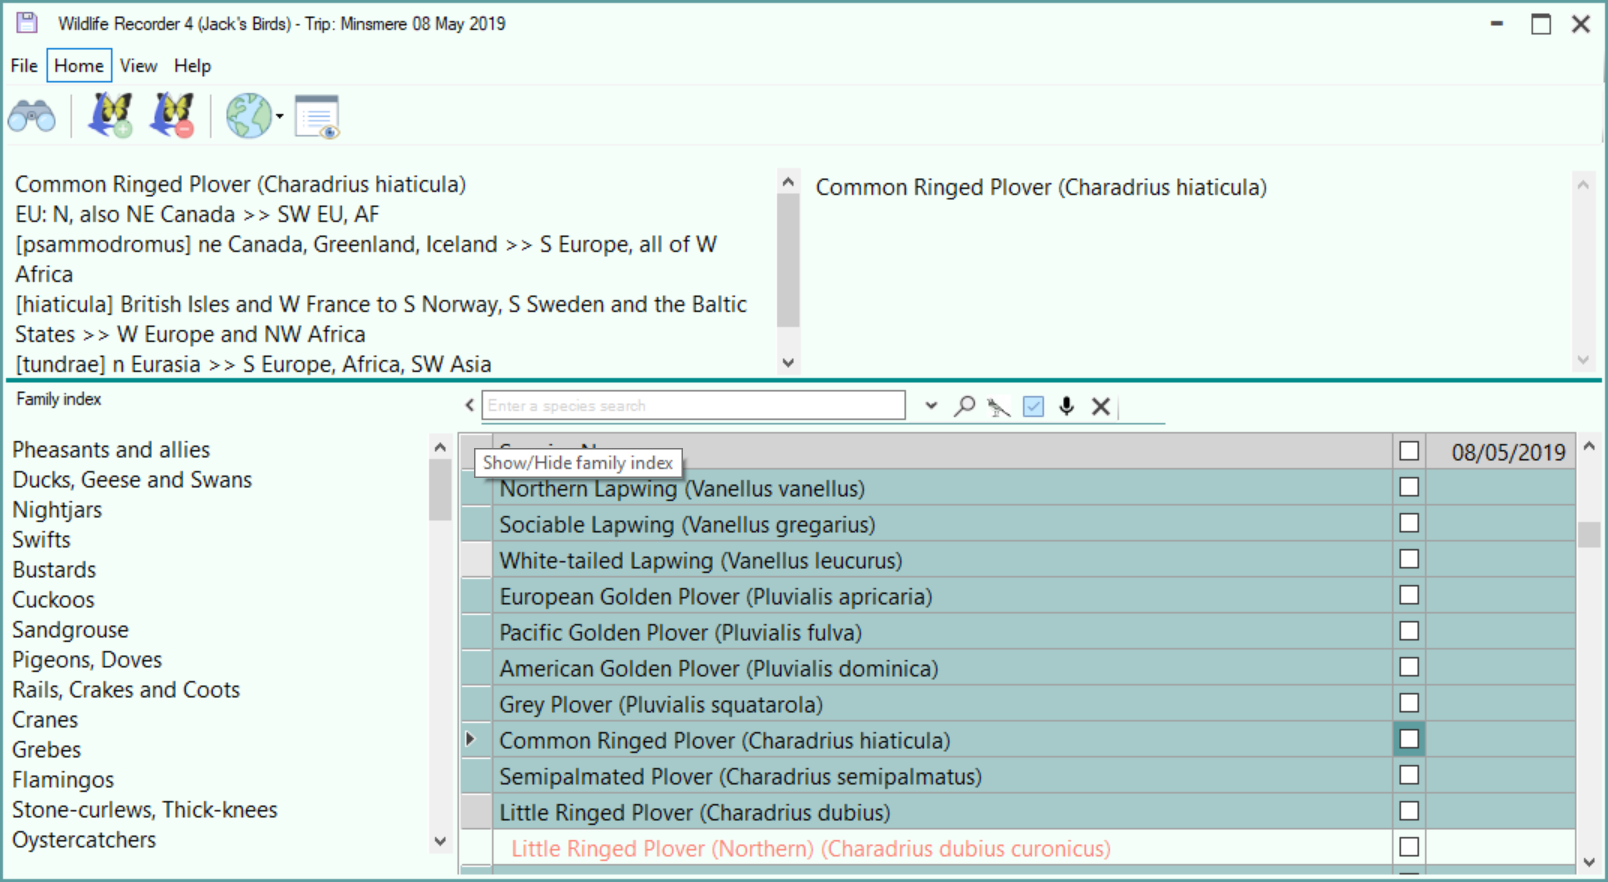This screenshot has height=882, width=1608.
Task: Select Swifts in family index
Action: [x=41, y=540]
